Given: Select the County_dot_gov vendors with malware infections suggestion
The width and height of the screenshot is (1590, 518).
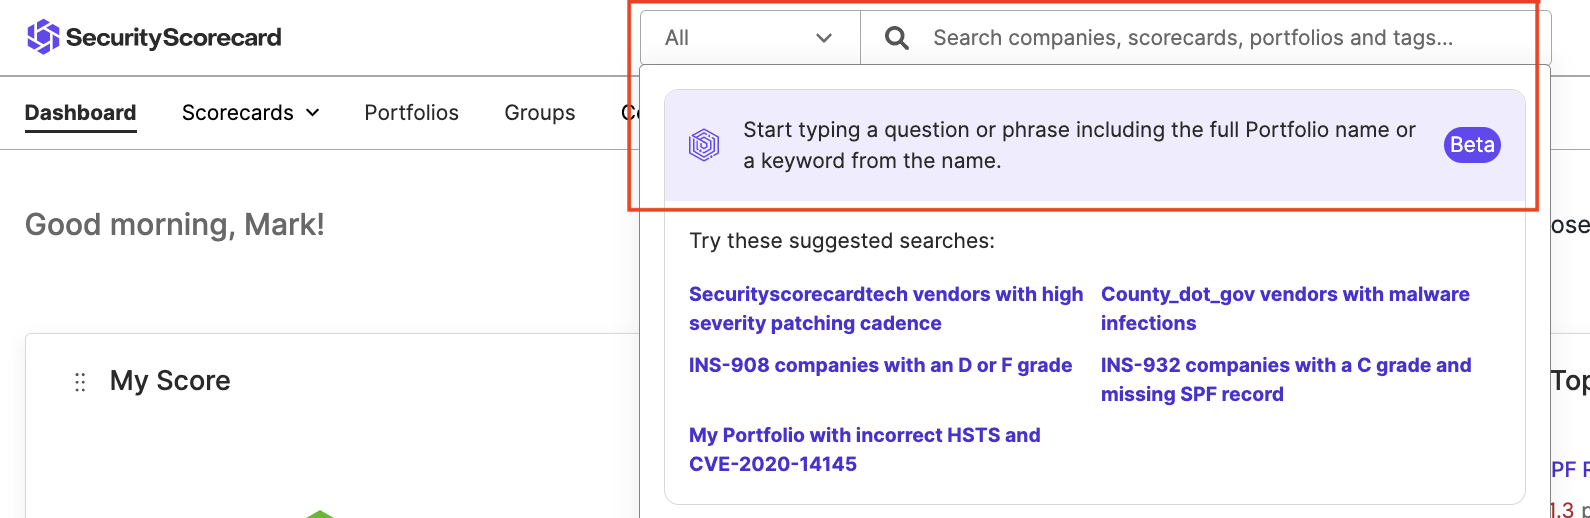Looking at the screenshot, I should (x=1285, y=309).
